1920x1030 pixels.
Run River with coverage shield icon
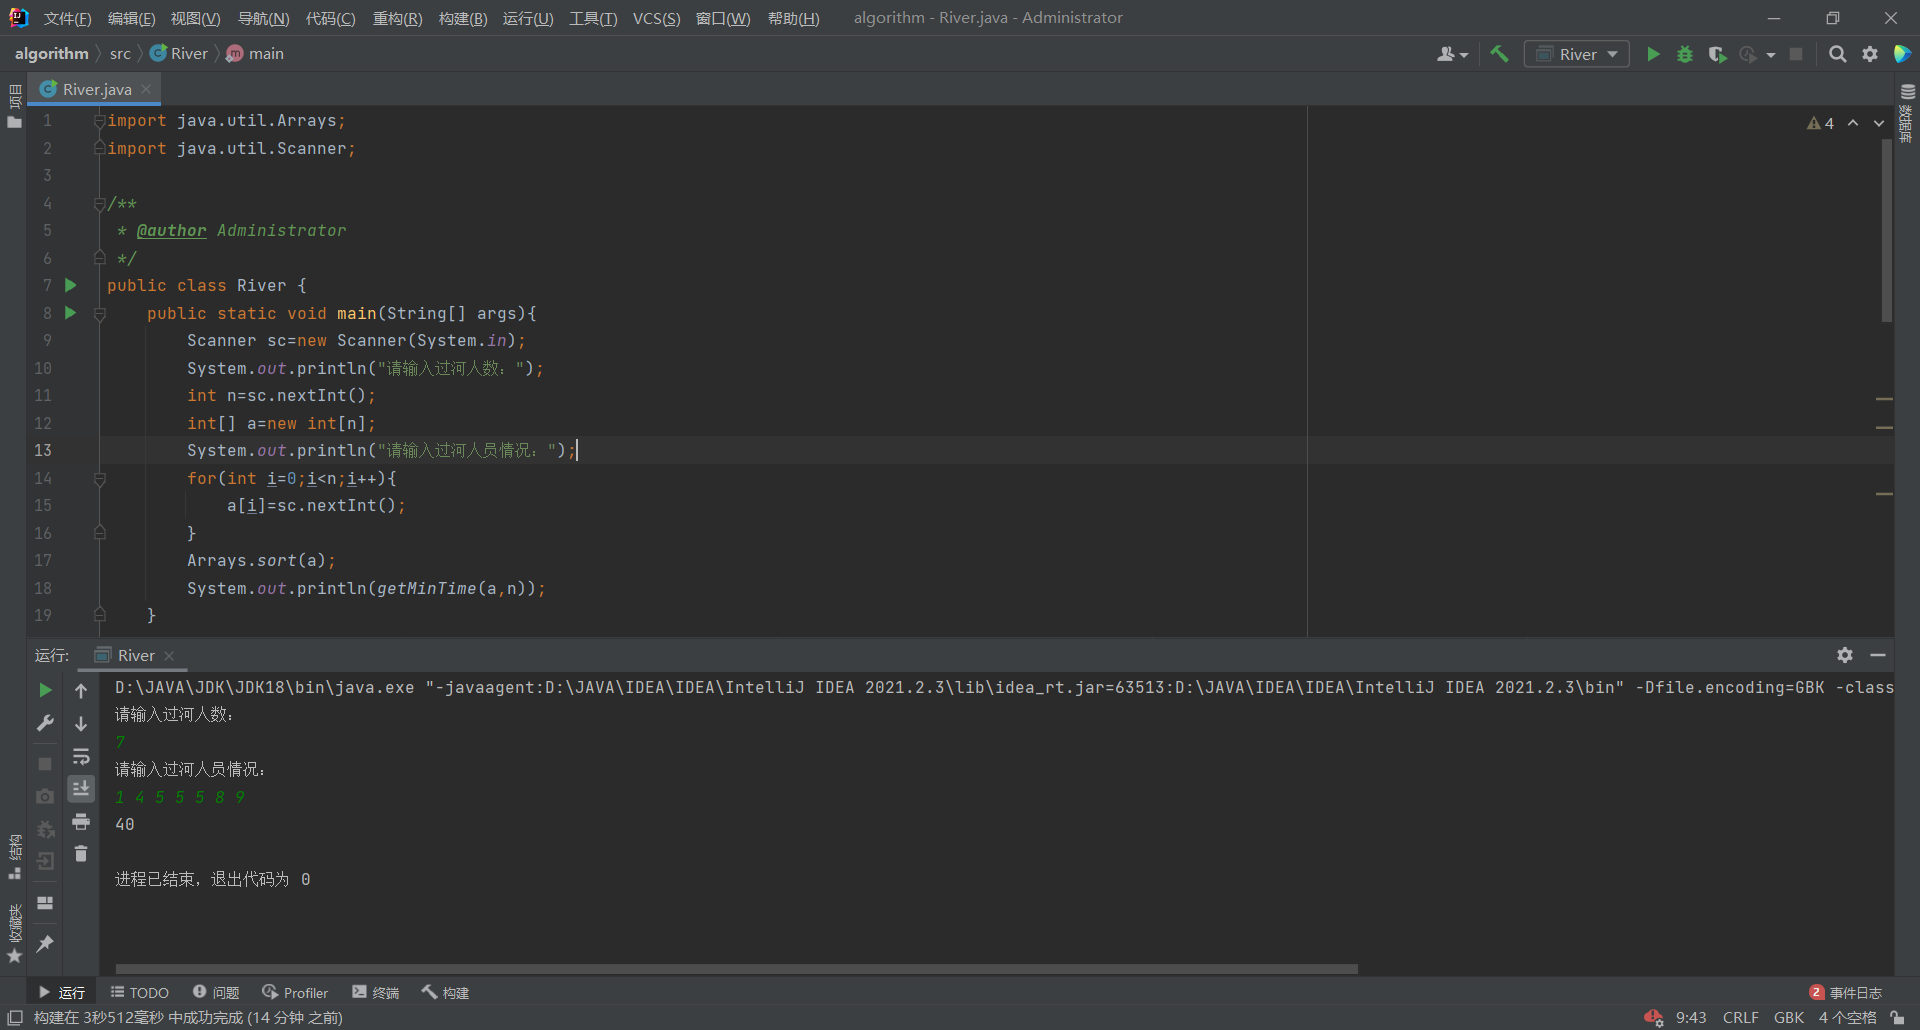tap(1717, 54)
